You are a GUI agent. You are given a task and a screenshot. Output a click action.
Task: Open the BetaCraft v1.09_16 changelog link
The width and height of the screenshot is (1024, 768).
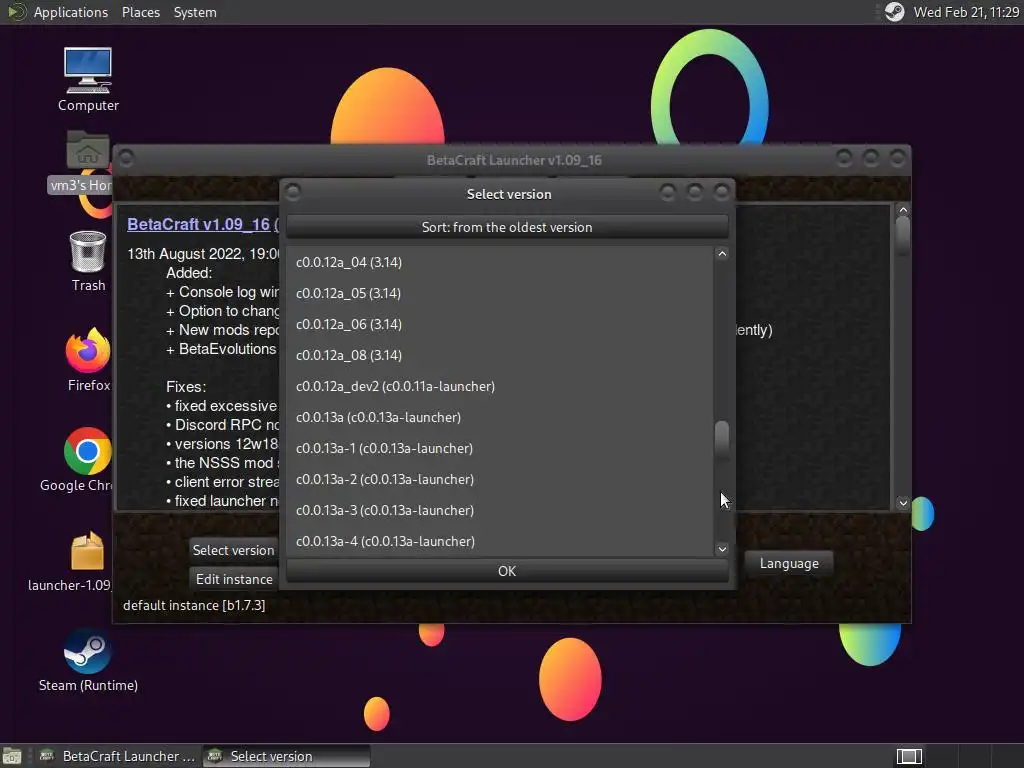(199, 224)
